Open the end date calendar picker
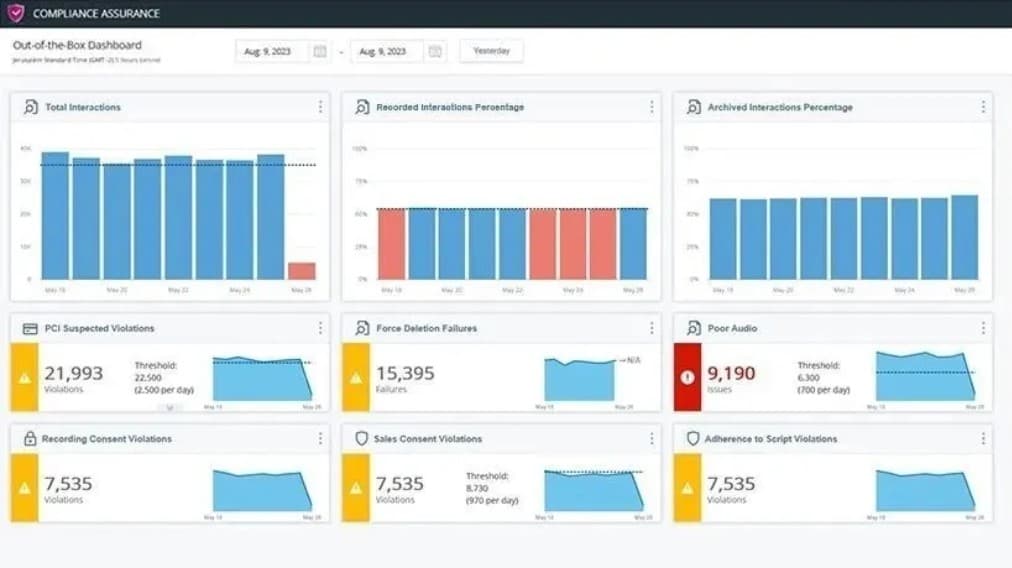 (435, 51)
